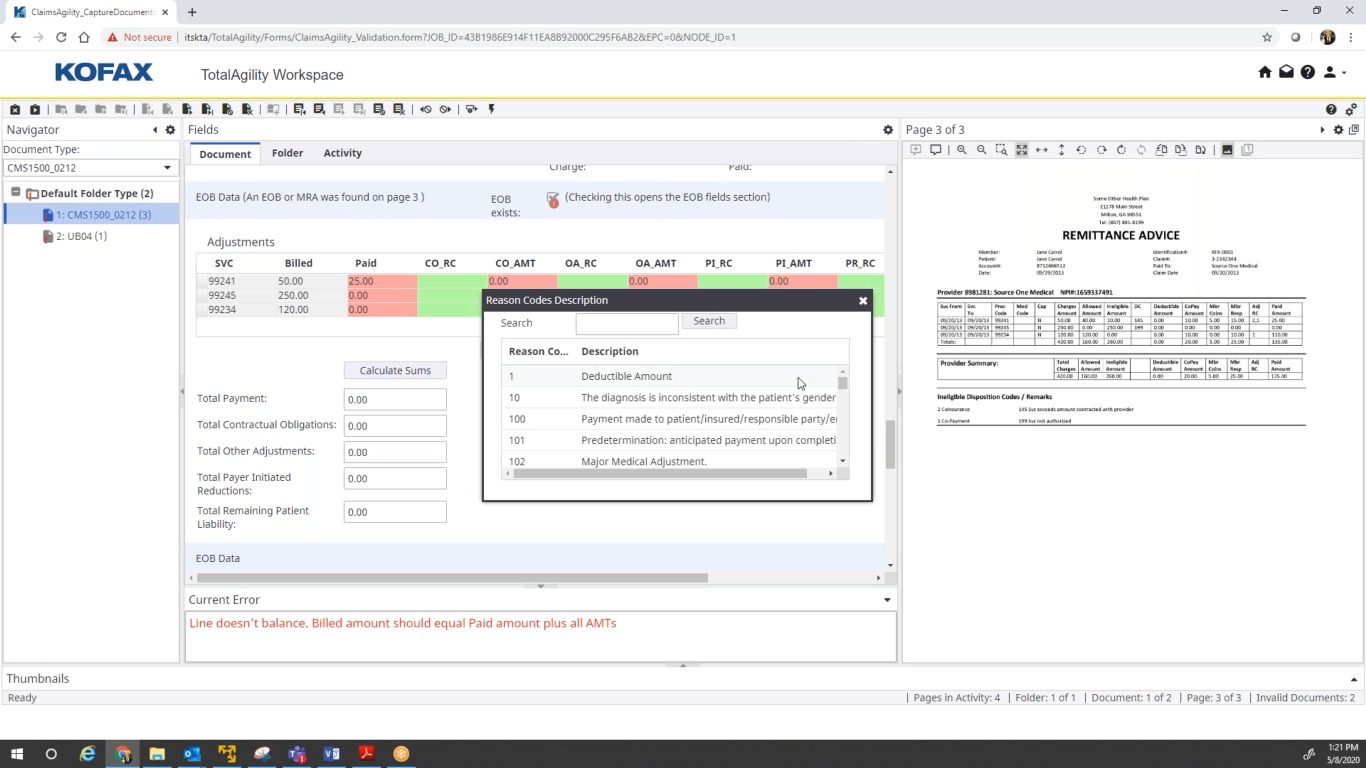Switch to the Folder tab
Image resolution: width=1366 pixels, height=768 pixels.
[x=287, y=153]
